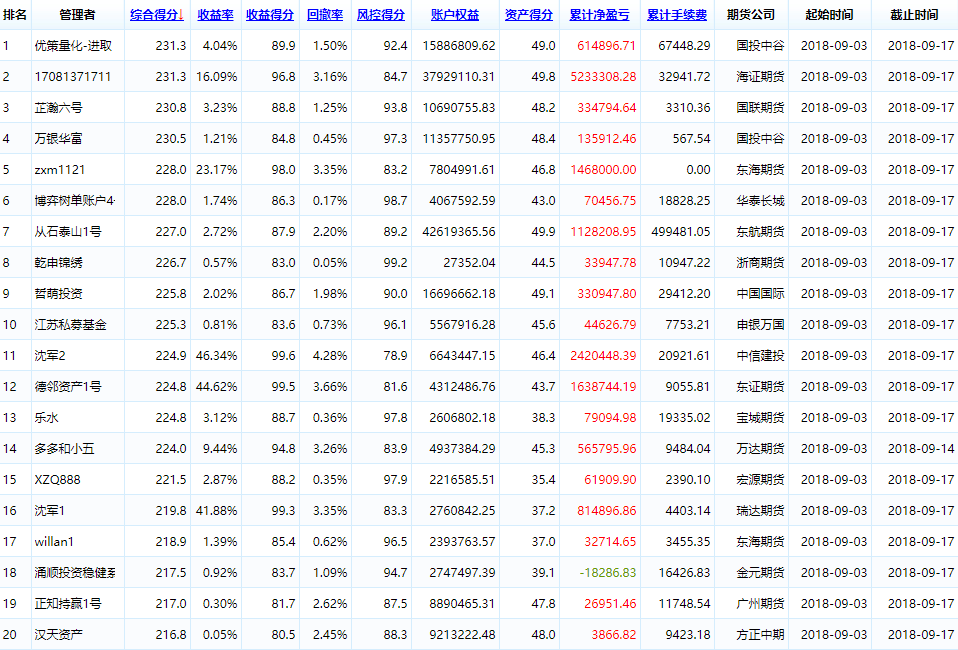The width and height of the screenshot is (958, 650).
Task: Select manager zxm1121
Action: click(59, 170)
